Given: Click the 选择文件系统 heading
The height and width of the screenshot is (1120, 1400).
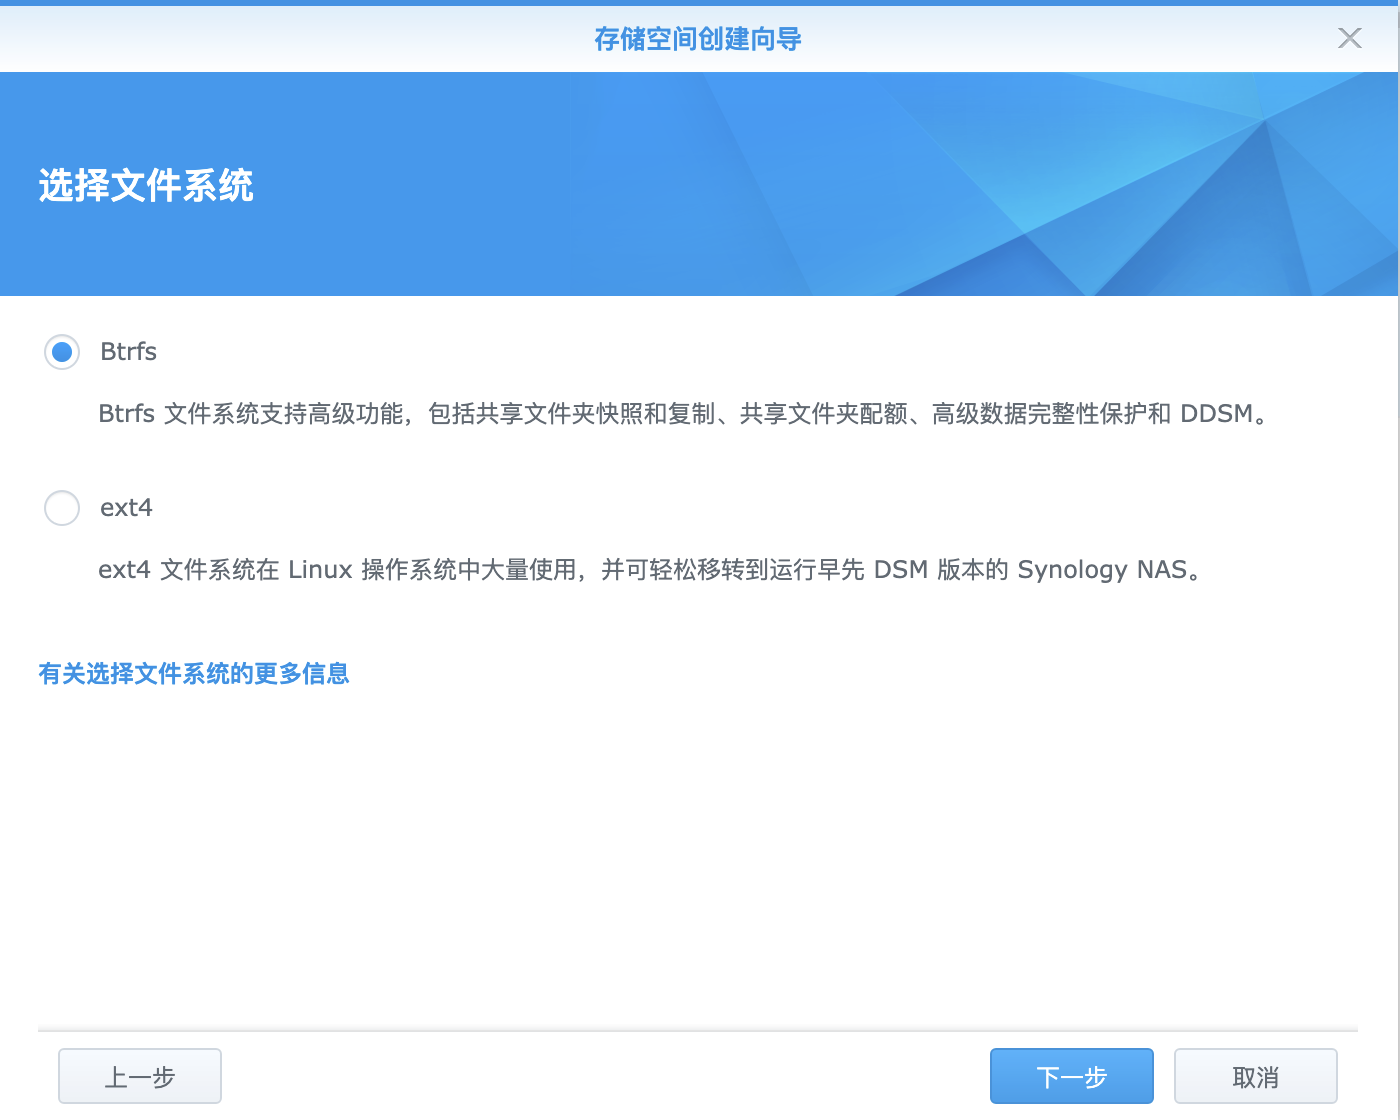Looking at the screenshot, I should (146, 185).
